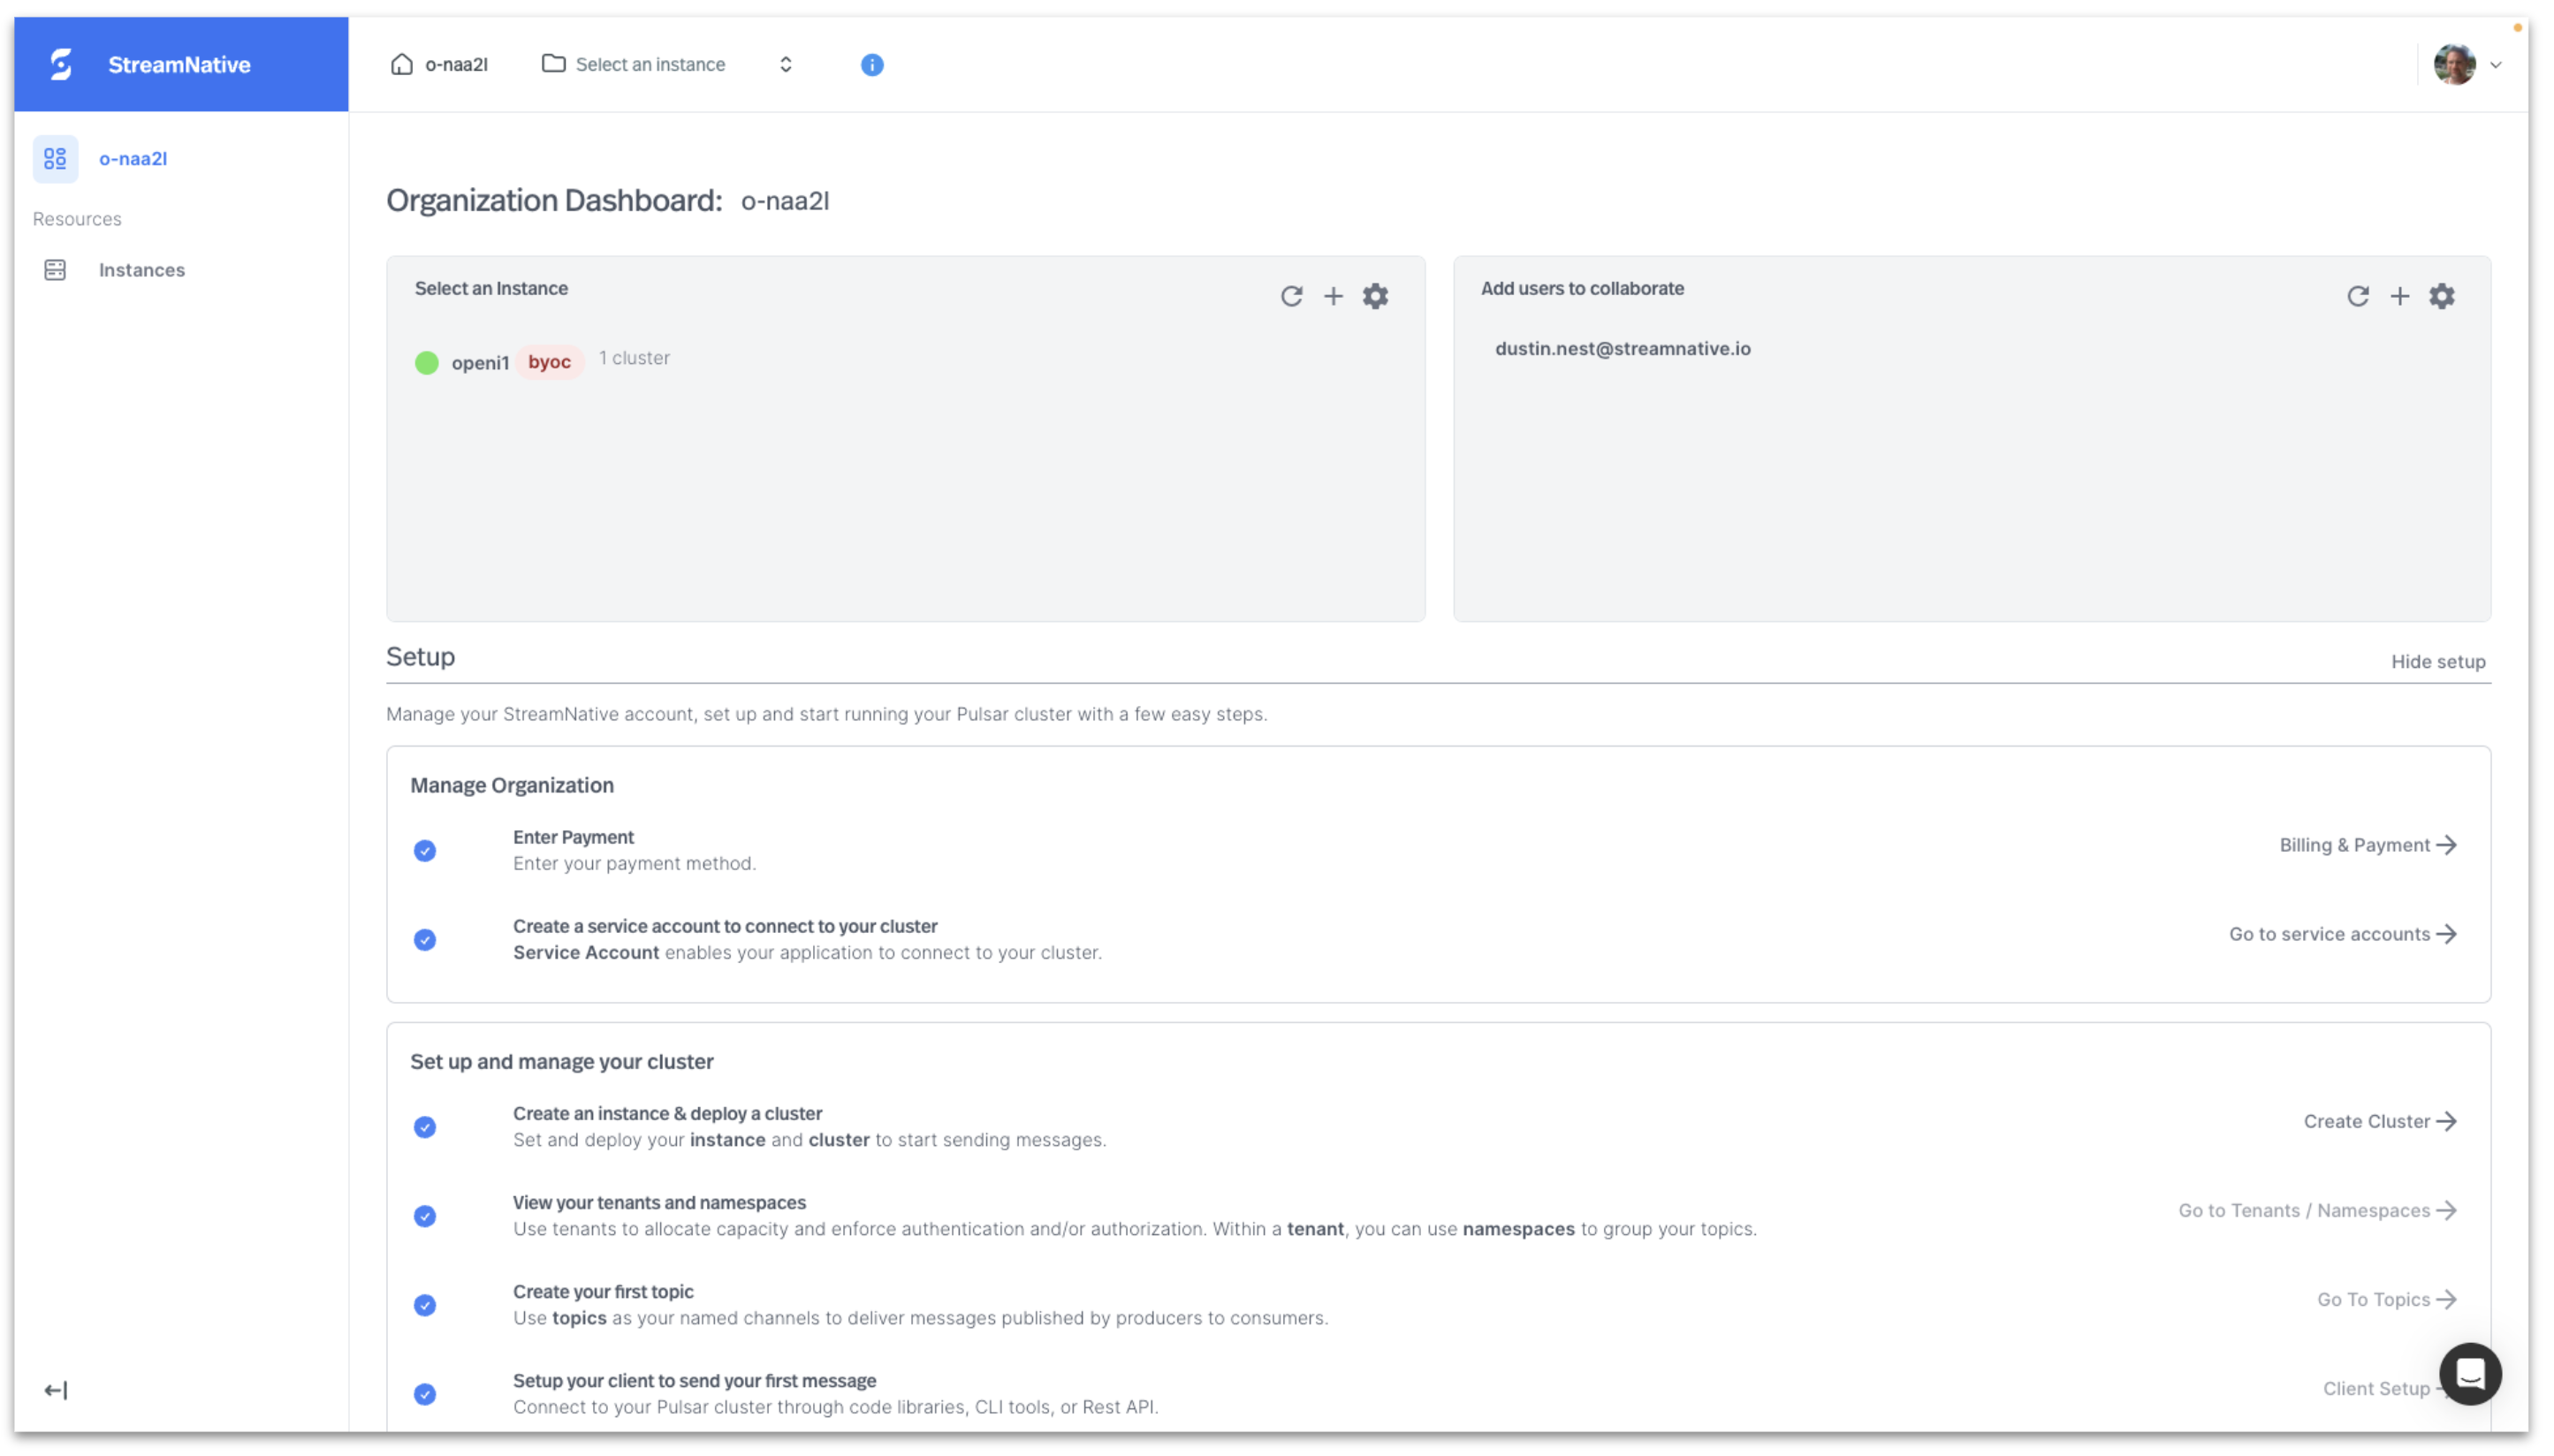Screen dimensions: 2554x1456
Task: Open the StreamNative home icon in breadcrumb
Action: (401, 64)
